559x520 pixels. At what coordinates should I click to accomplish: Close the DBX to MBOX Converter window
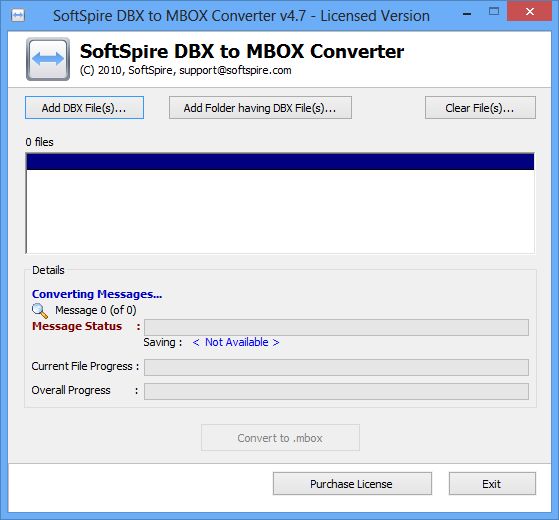pyautogui.click(x=530, y=11)
